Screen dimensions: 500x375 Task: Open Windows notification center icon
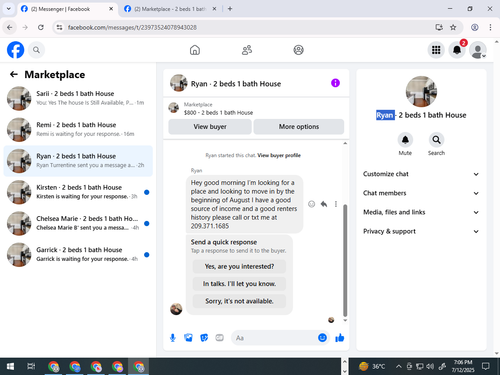[x=486, y=367]
